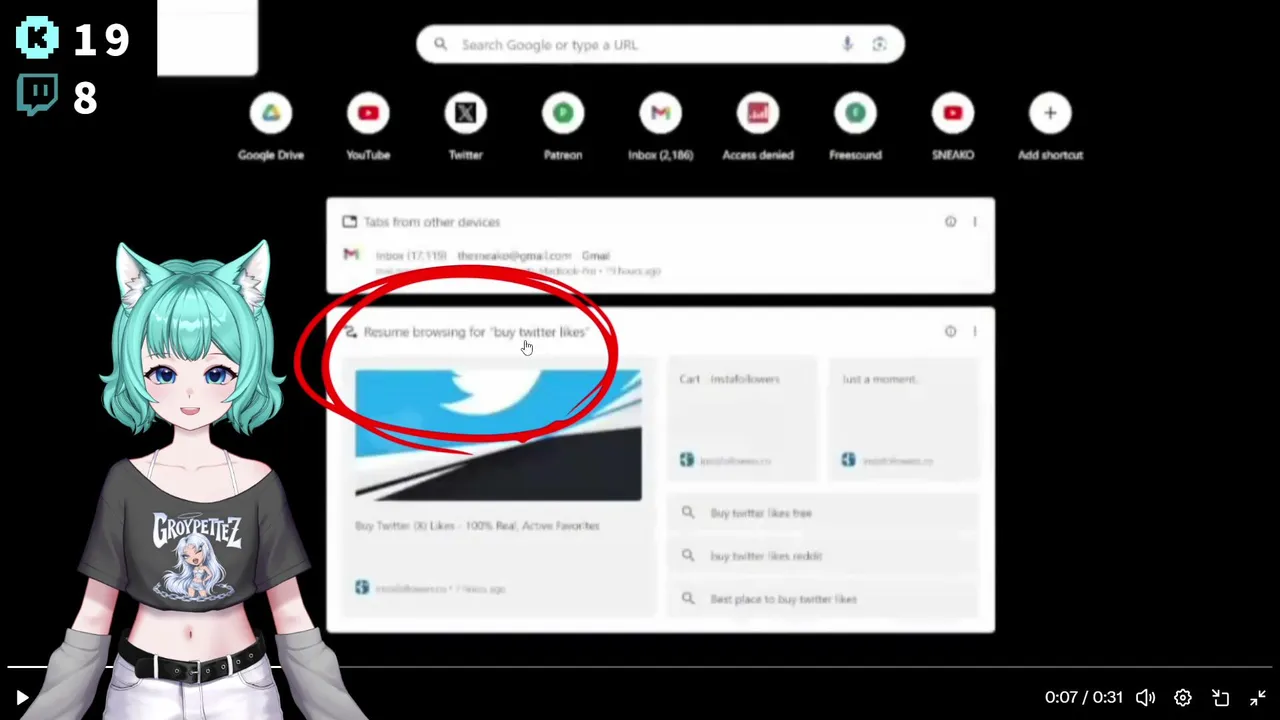
Task: Play the video
Action: click(22, 698)
